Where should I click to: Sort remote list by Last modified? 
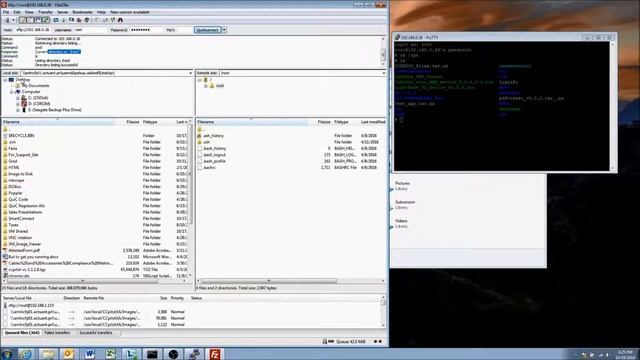click(373, 122)
